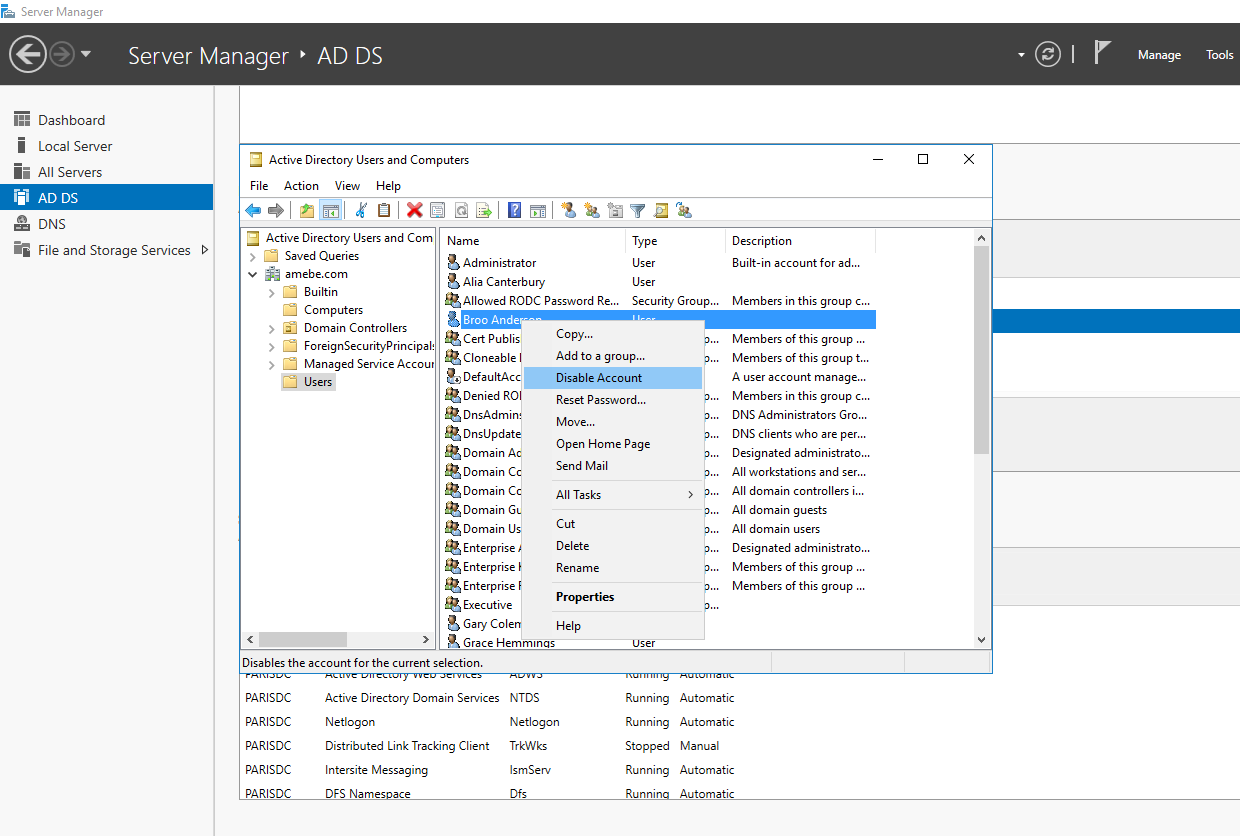Image resolution: width=1240 pixels, height=836 pixels.
Task: Create a new user with toolbar icon
Action: [x=569, y=210]
